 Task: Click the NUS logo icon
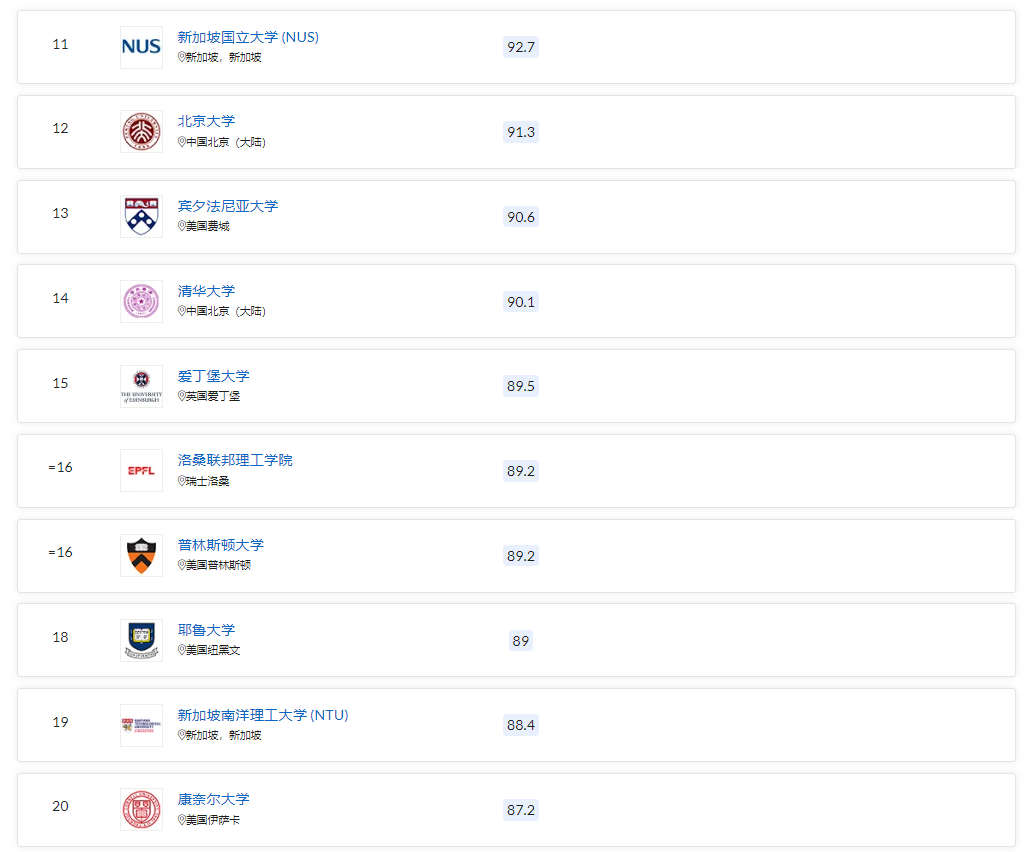pos(141,47)
